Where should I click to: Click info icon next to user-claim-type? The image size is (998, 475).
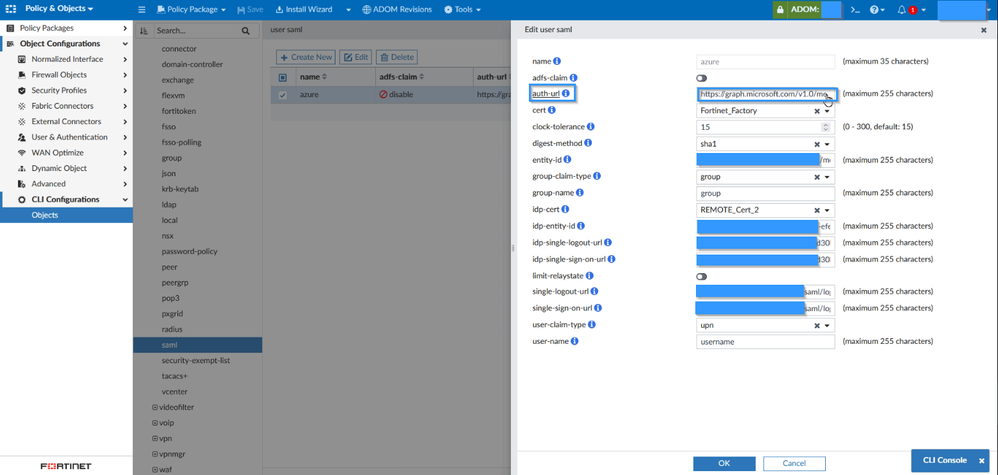(591, 325)
